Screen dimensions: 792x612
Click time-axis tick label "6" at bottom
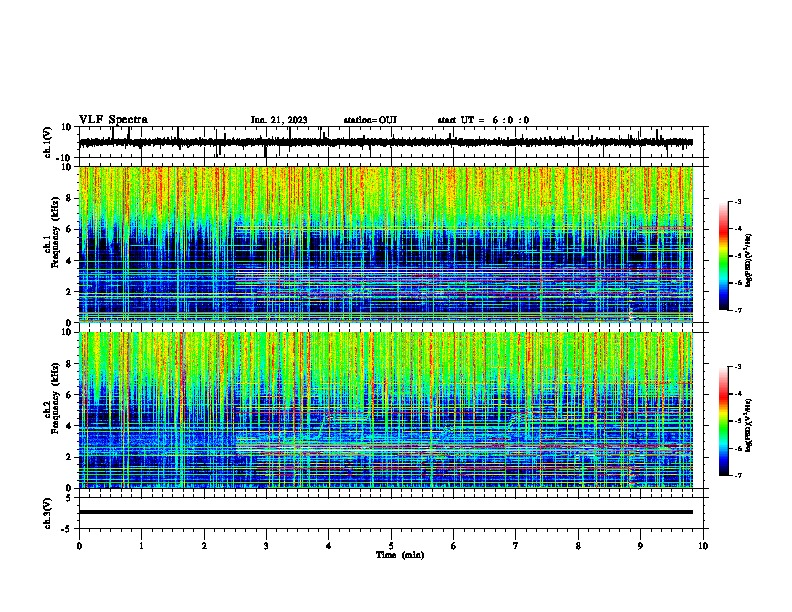click(454, 546)
